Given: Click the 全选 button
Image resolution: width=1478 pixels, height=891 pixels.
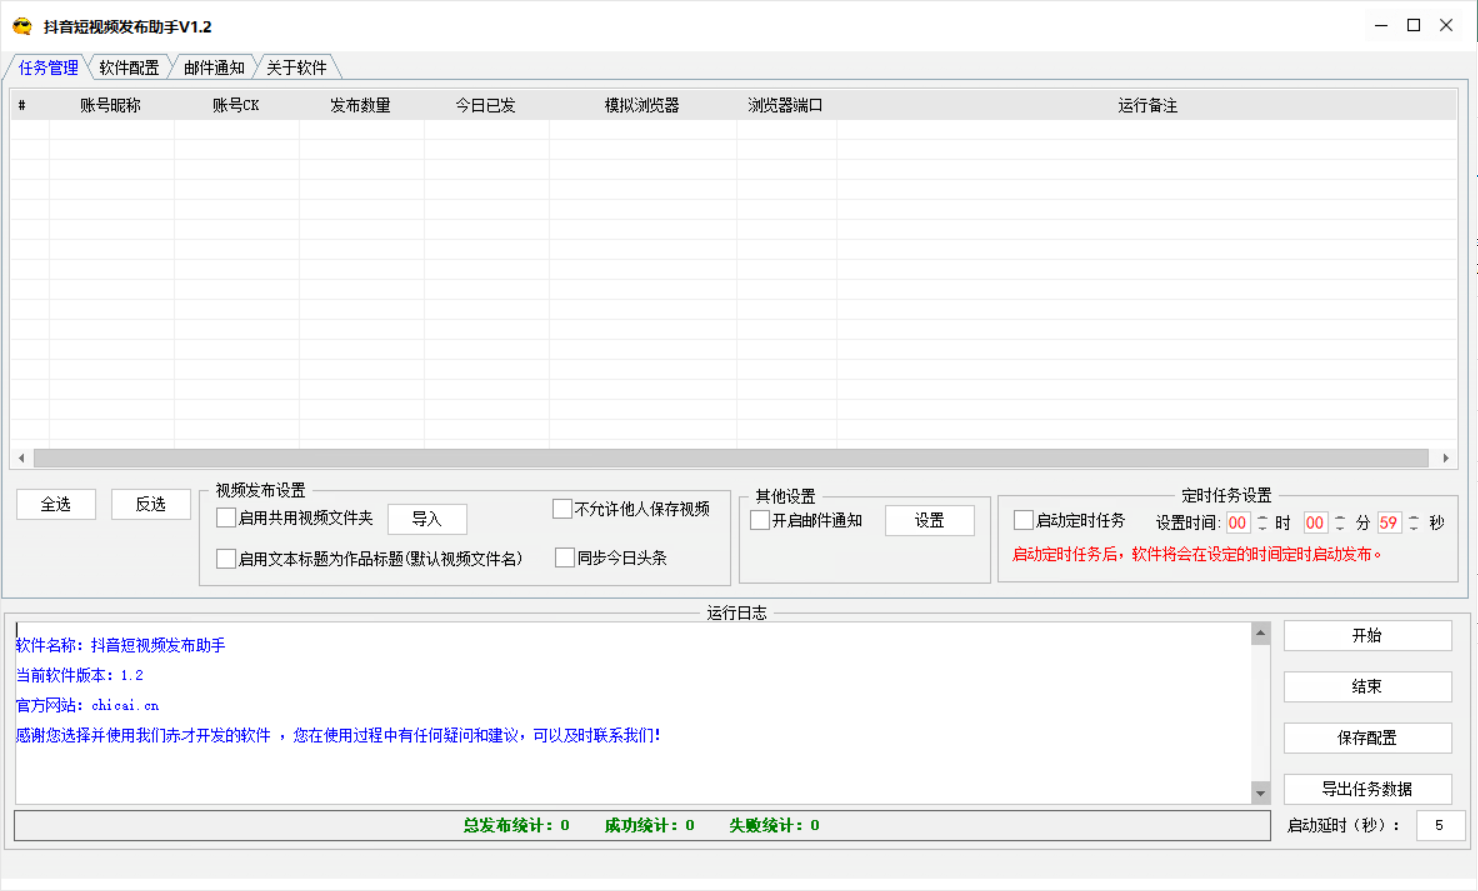Looking at the screenshot, I should click(56, 504).
